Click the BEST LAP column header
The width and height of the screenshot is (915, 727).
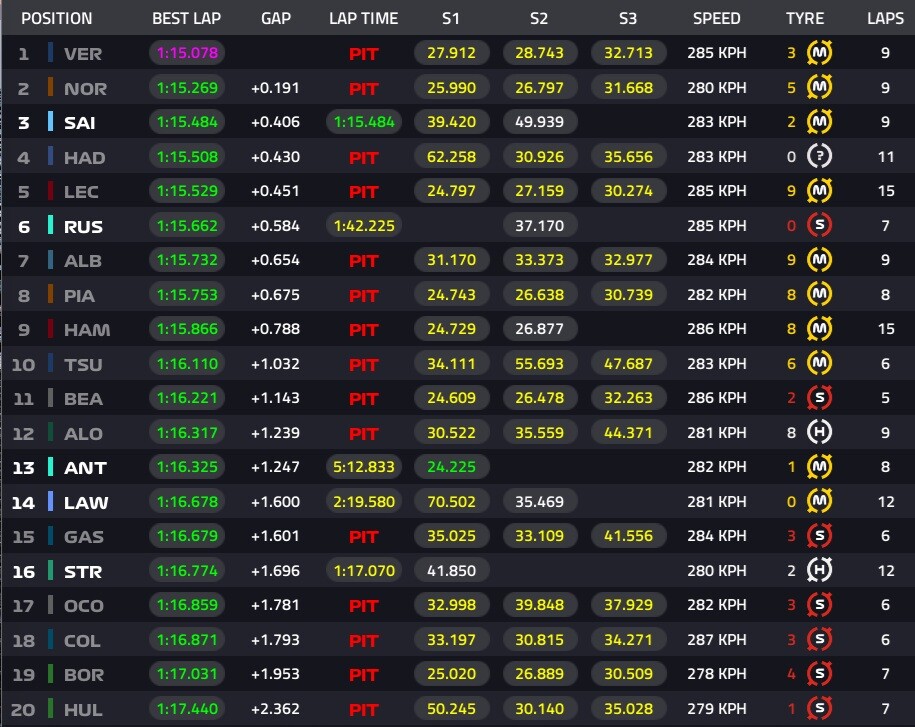pyautogui.click(x=187, y=19)
